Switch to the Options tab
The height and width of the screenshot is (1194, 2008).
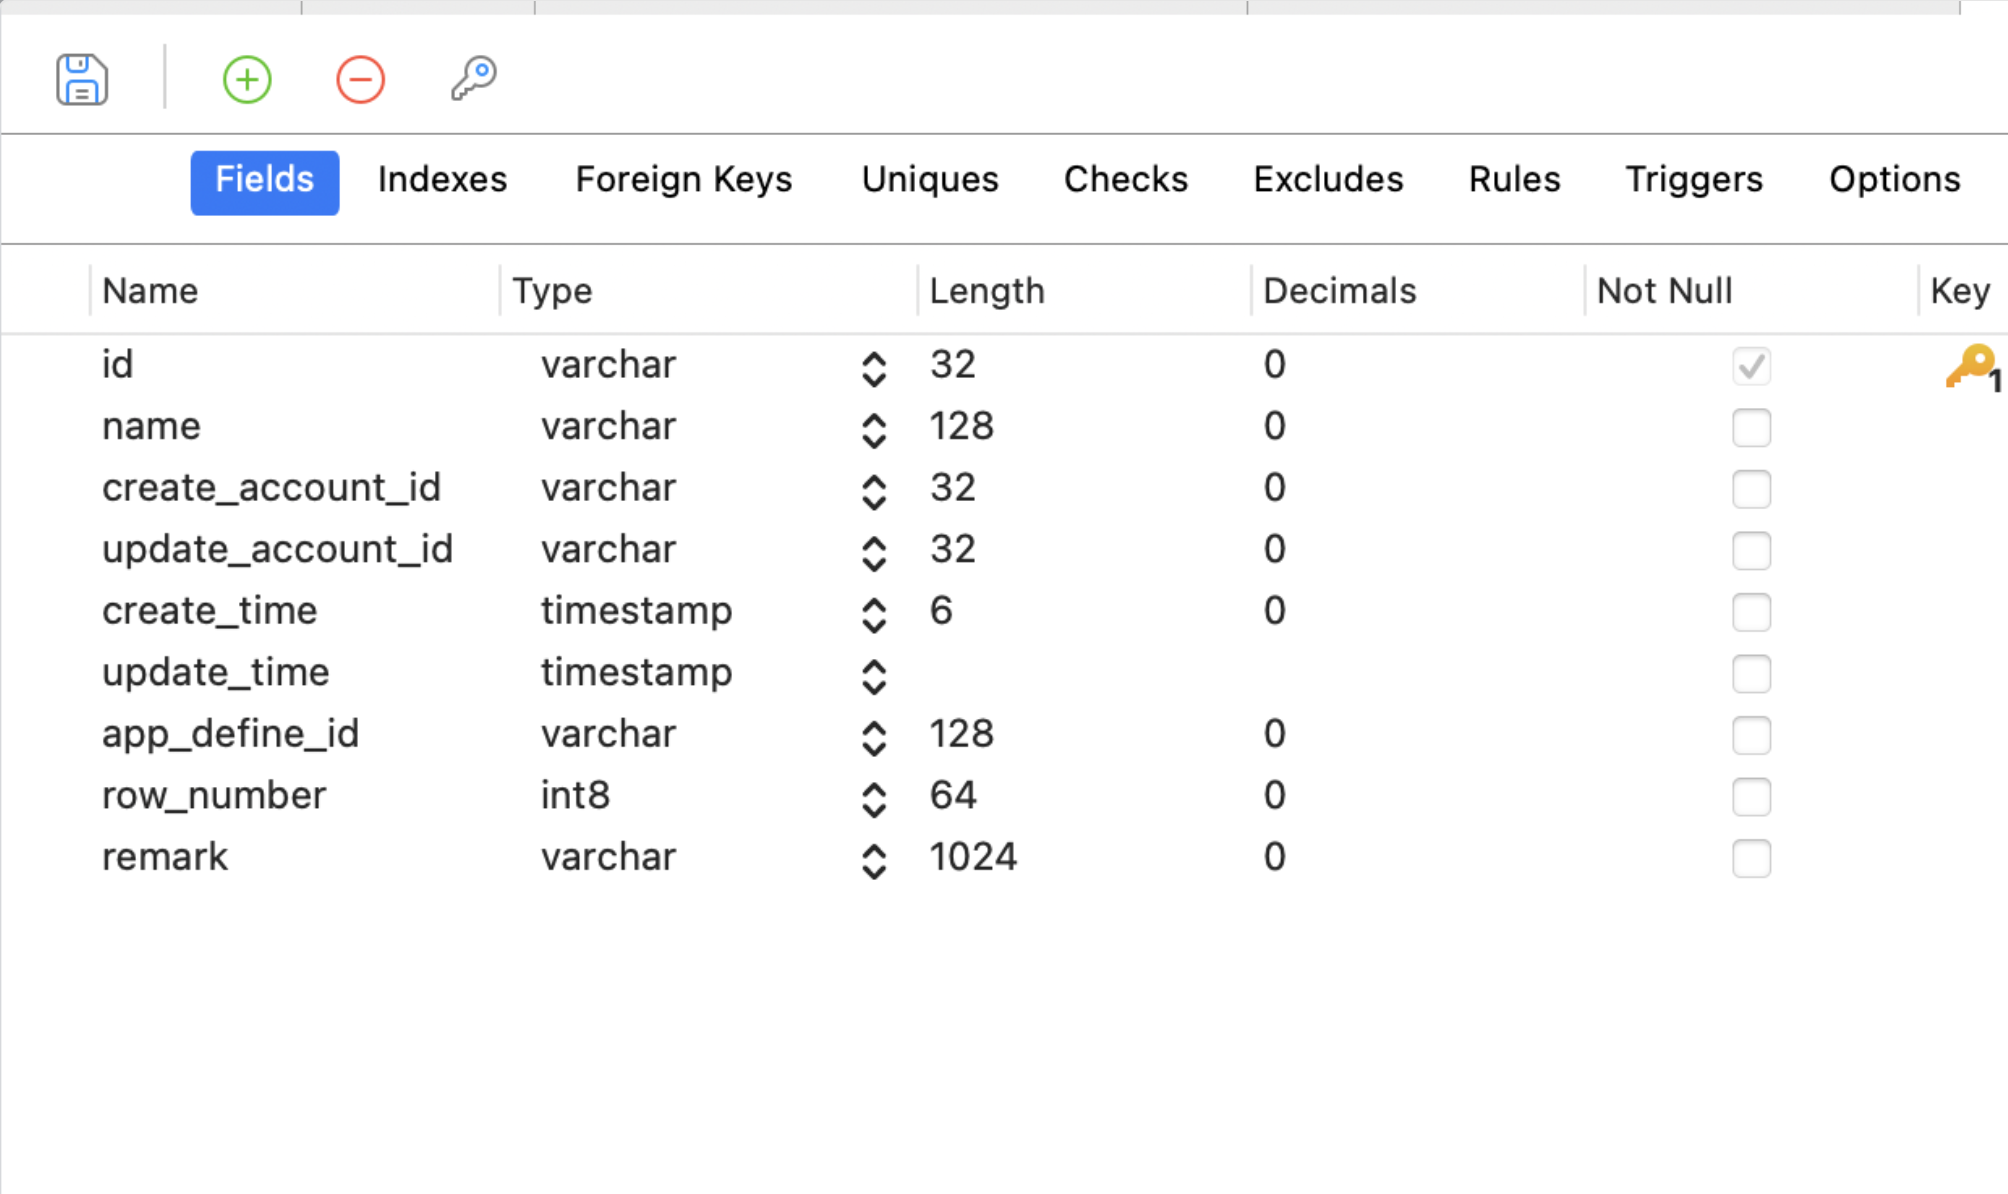(x=1894, y=181)
